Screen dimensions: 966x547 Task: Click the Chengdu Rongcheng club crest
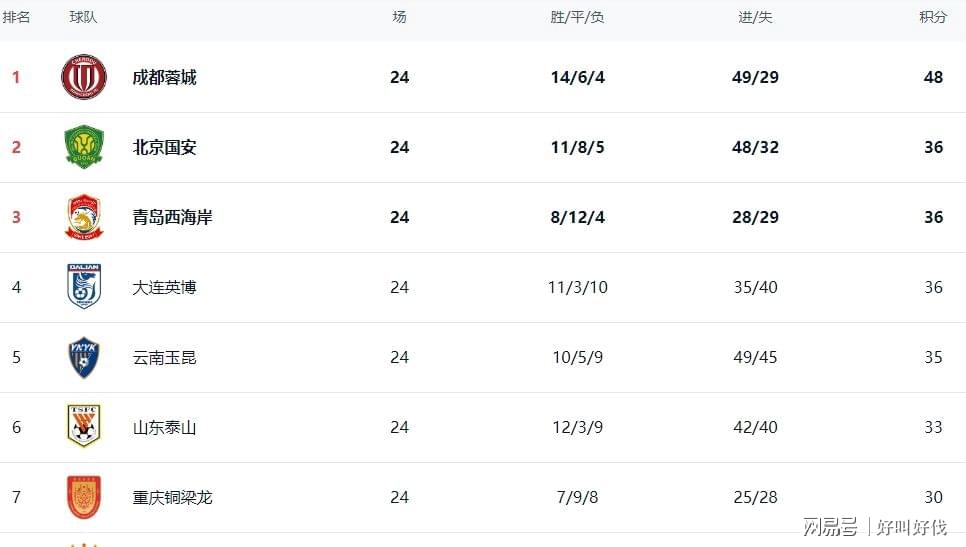84,77
